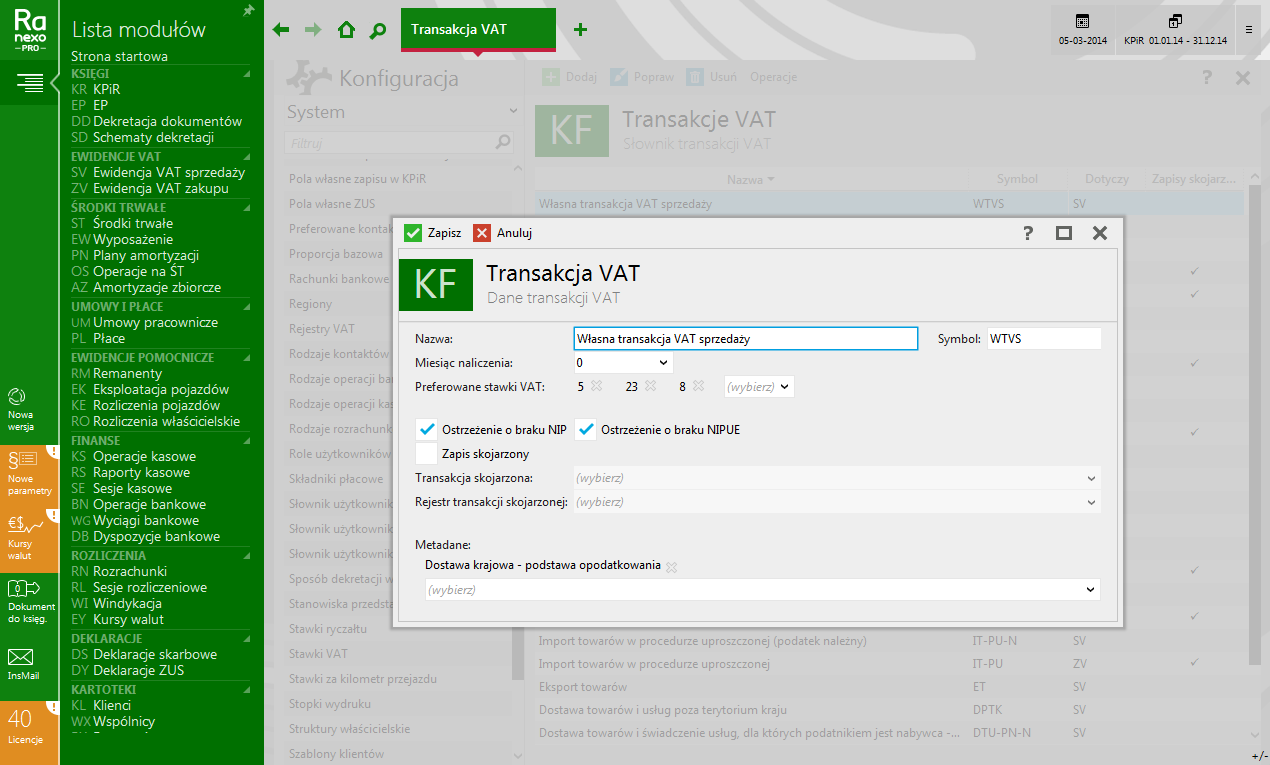Enable the Zapis skojarzony checkbox
Image resolution: width=1270 pixels, height=765 pixels.
pyautogui.click(x=427, y=454)
